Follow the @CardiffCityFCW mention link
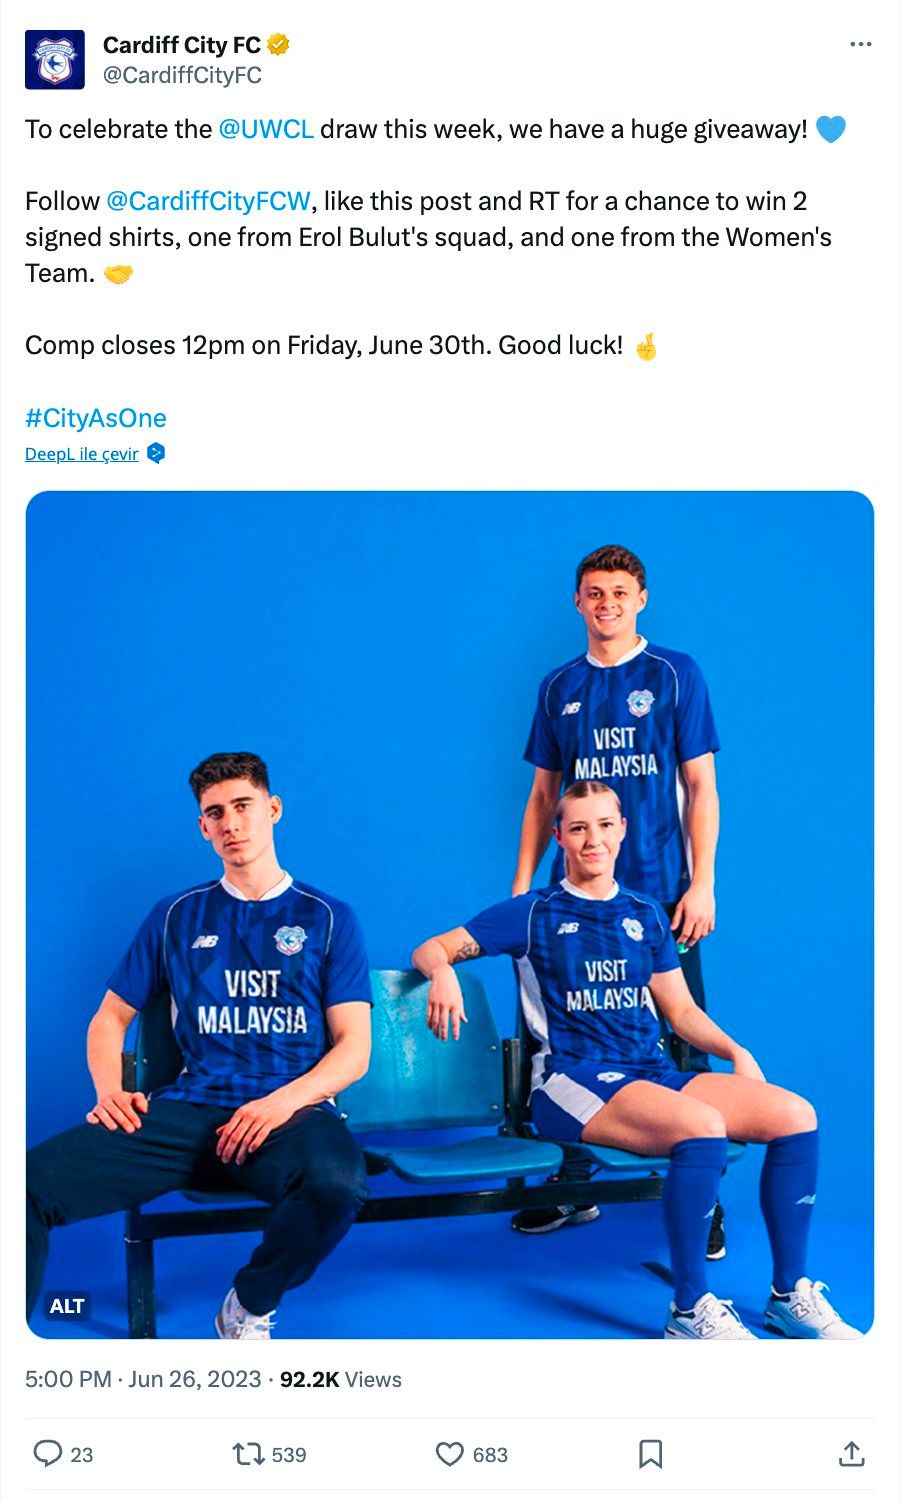The height and width of the screenshot is (1500, 902). pyautogui.click(x=208, y=201)
